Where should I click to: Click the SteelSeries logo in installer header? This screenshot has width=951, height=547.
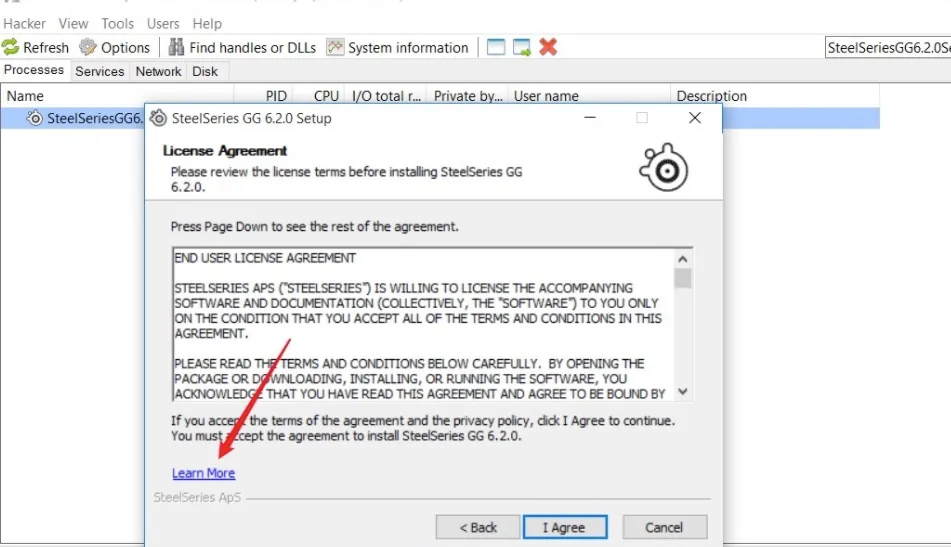664,167
